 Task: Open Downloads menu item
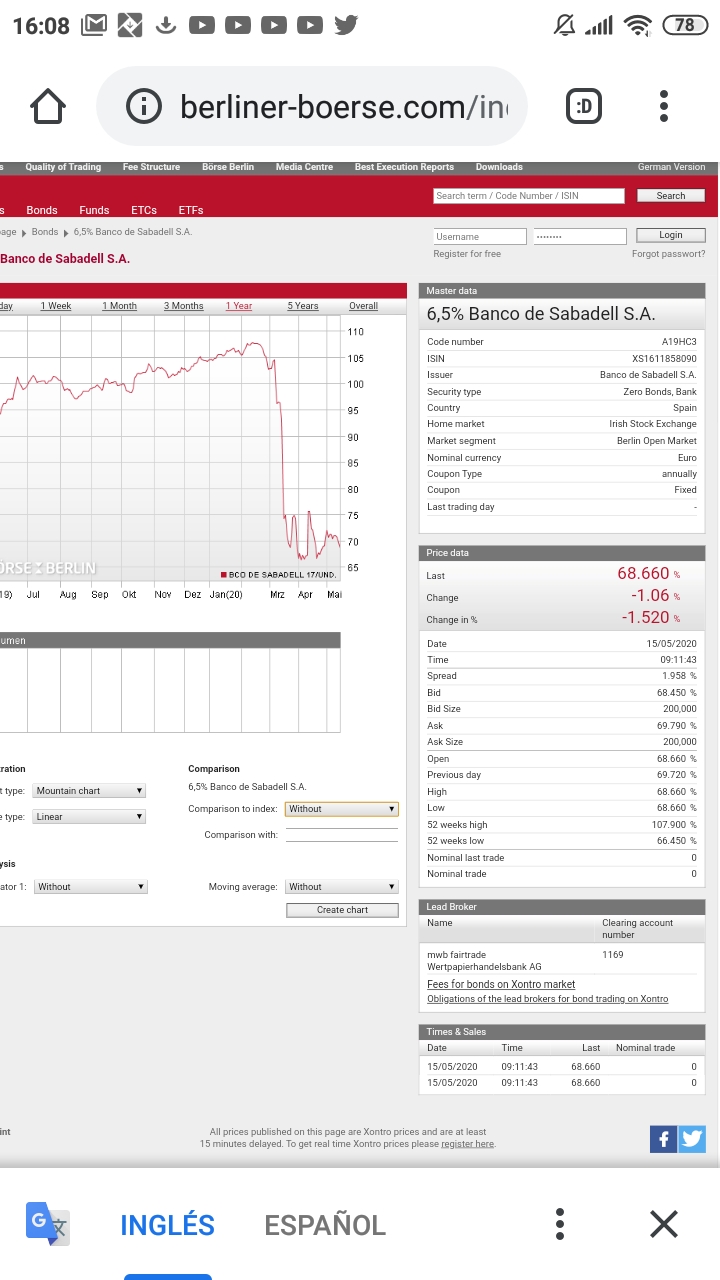click(499, 167)
